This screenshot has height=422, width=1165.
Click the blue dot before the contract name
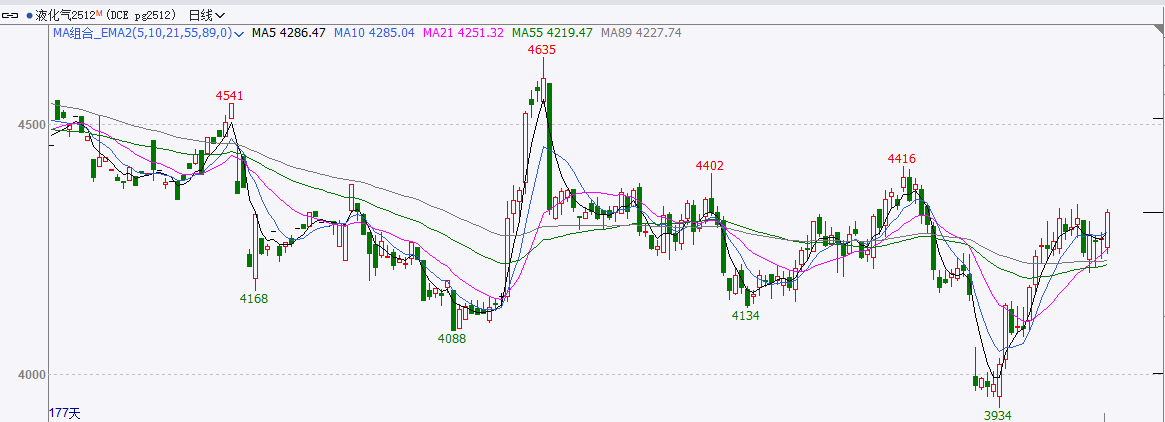click(x=29, y=15)
